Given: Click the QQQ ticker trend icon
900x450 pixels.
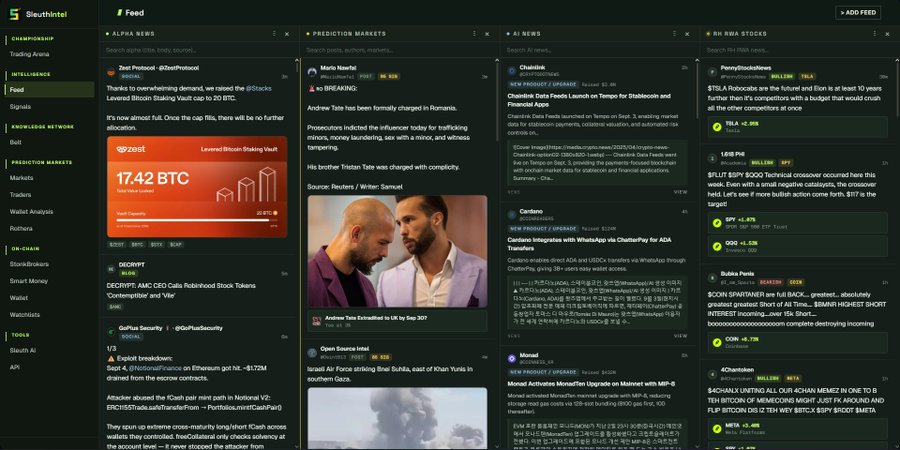Looking at the screenshot, I should (717, 246).
